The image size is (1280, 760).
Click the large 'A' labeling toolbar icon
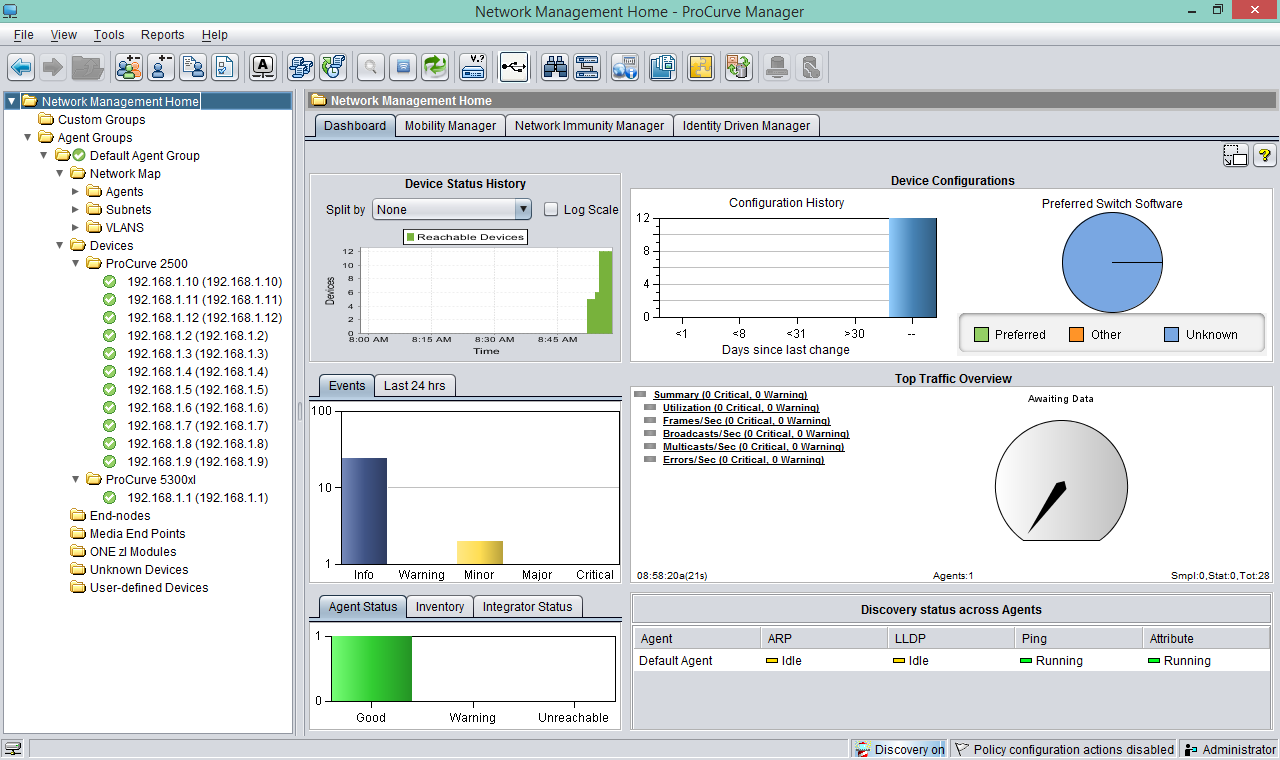tap(262, 67)
